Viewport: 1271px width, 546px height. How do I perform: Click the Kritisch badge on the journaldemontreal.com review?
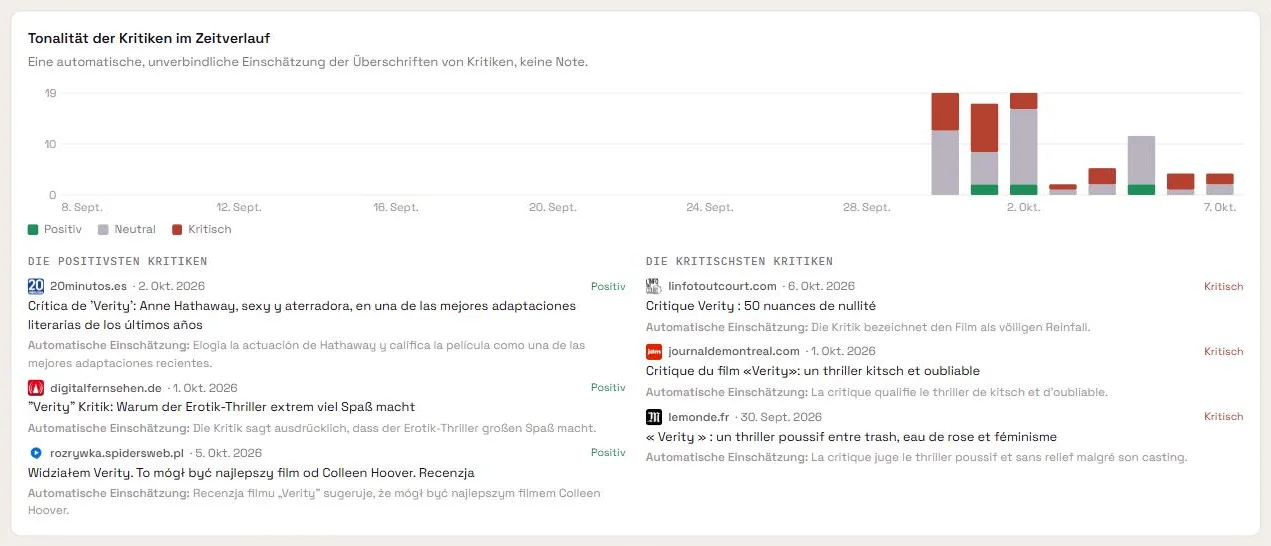point(1223,351)
